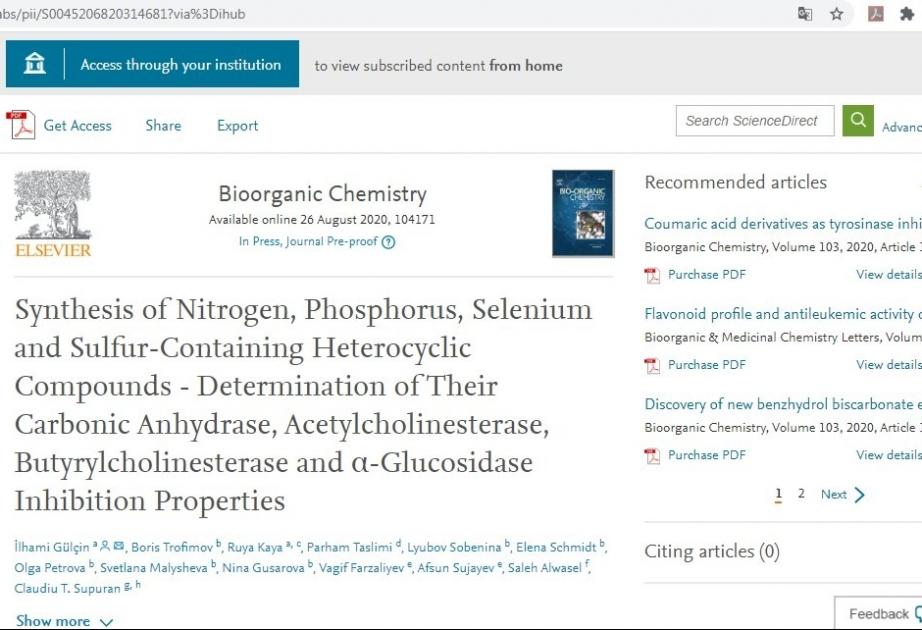This screenshot has width=922, height=630.
Task: Click the email envelope icon beside İlhami Gülçin
Action: click(119, 546)
